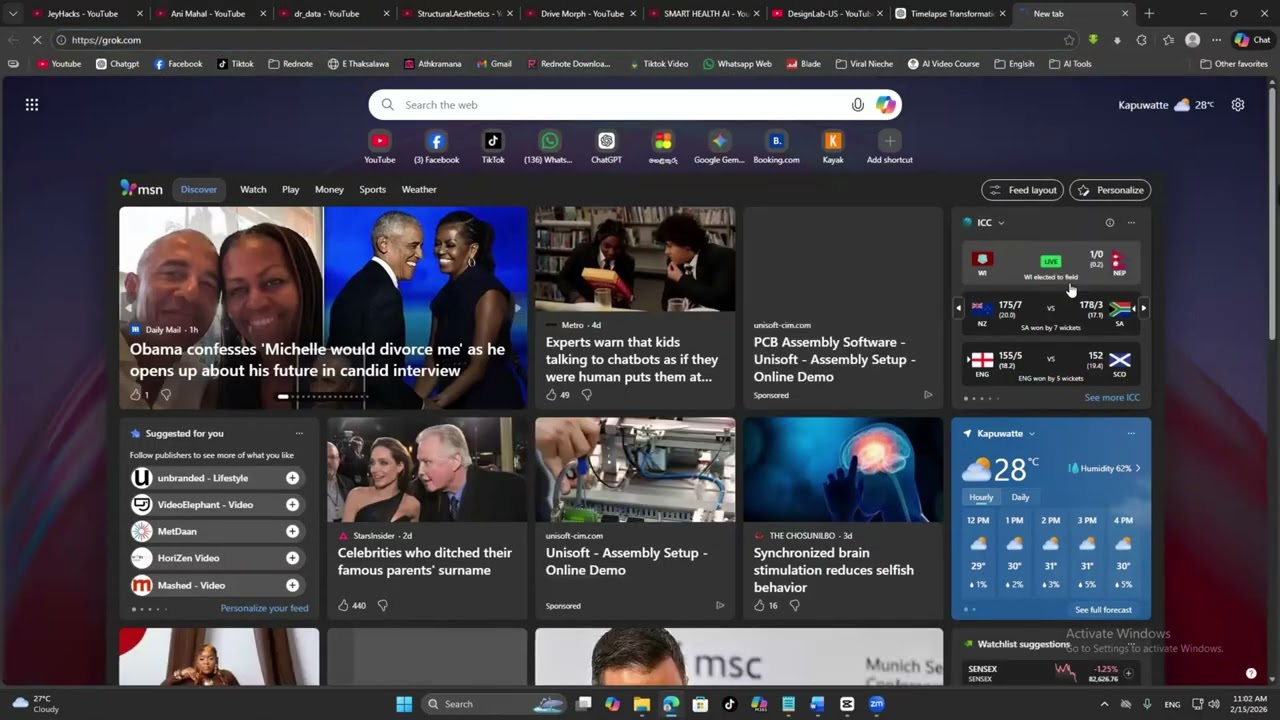This screenshot has height=720, width=1280.
Task: Switch to the Watch feed tab
Action: 253,189
